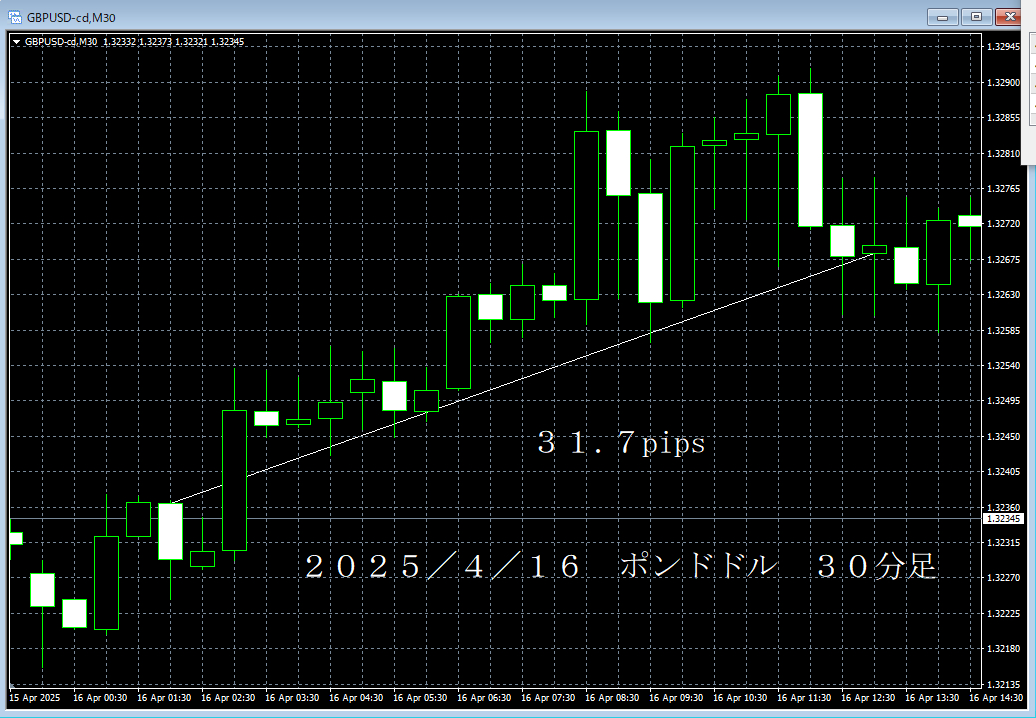
Task: Click the '16 Apr 03:30' time axis label
Action: click(x=292, y=698)
